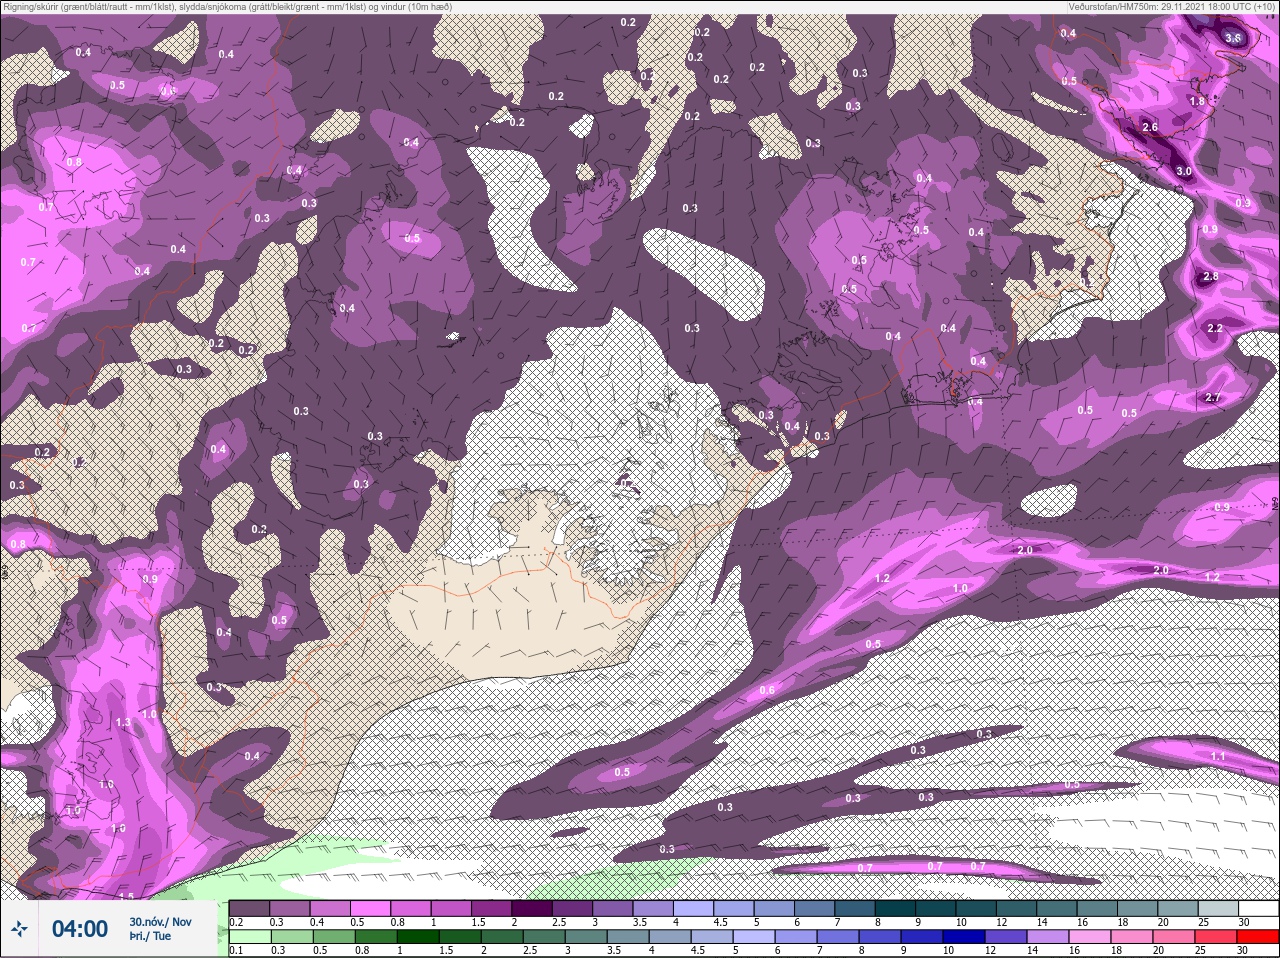
Task: Pick the red swatch after 30 in lower legend
Action: 1258,937
